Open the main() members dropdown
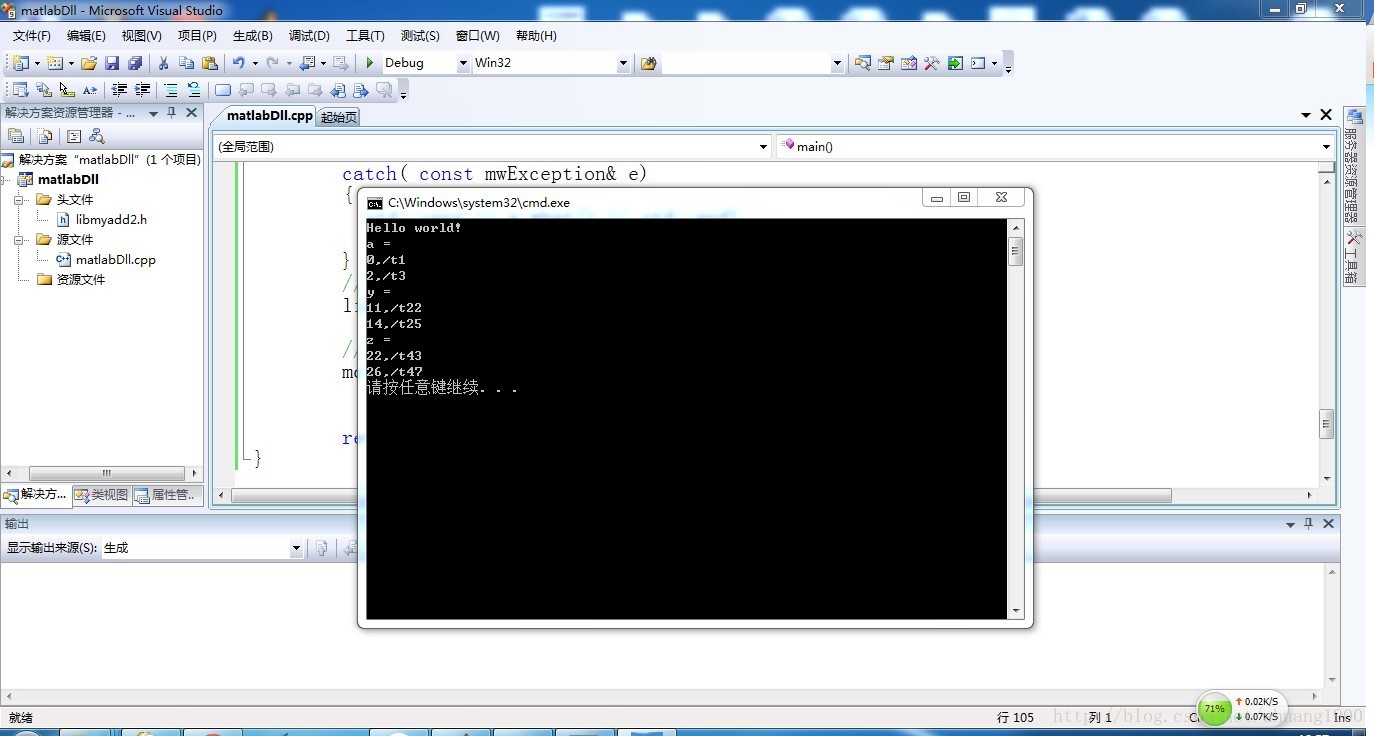Image resolution: width=1374 pixels, height=736 pixels. tap(1326, 146)
